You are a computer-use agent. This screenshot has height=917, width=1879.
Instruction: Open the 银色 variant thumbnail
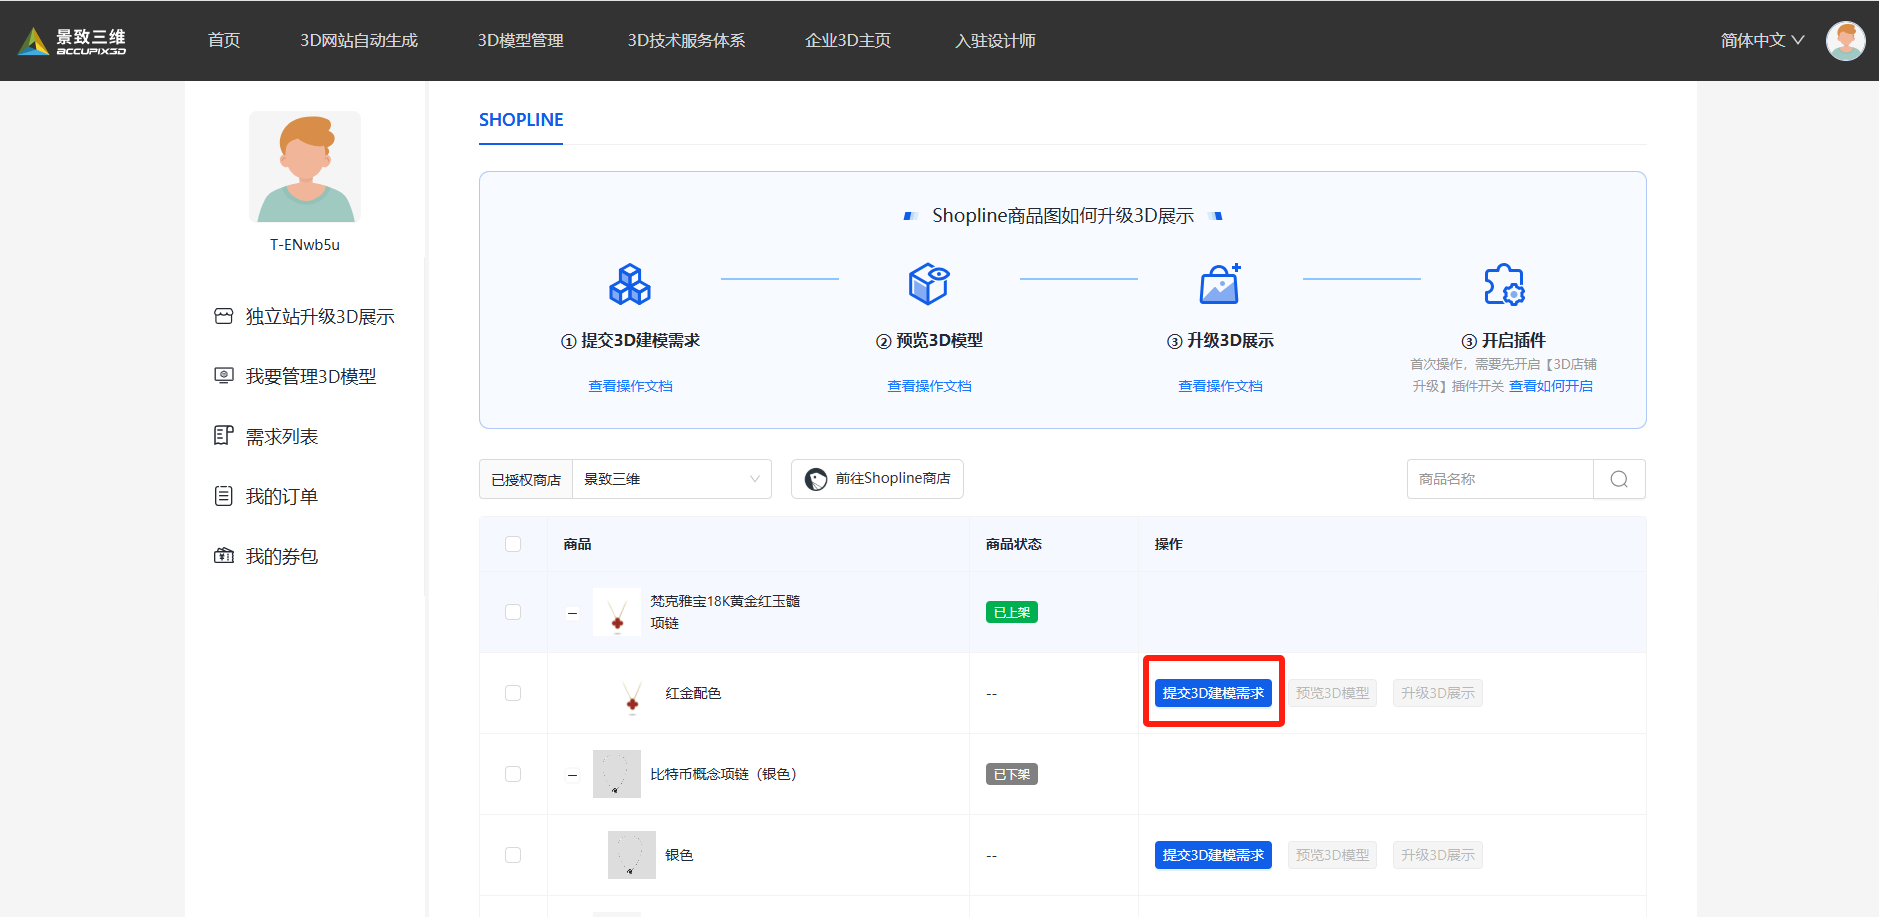(x=632, y=855)
